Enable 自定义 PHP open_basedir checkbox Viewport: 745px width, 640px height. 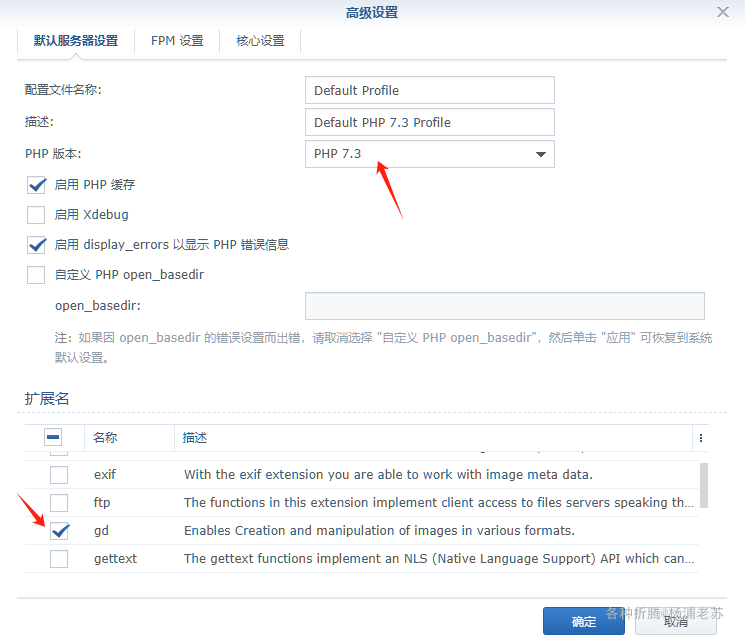click(x=36, y=275)
